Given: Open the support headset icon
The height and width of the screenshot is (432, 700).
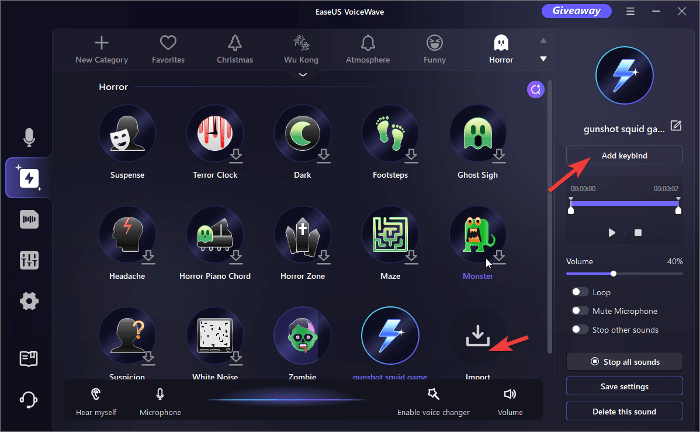Looking at the screenshot, I should point(29,399).
